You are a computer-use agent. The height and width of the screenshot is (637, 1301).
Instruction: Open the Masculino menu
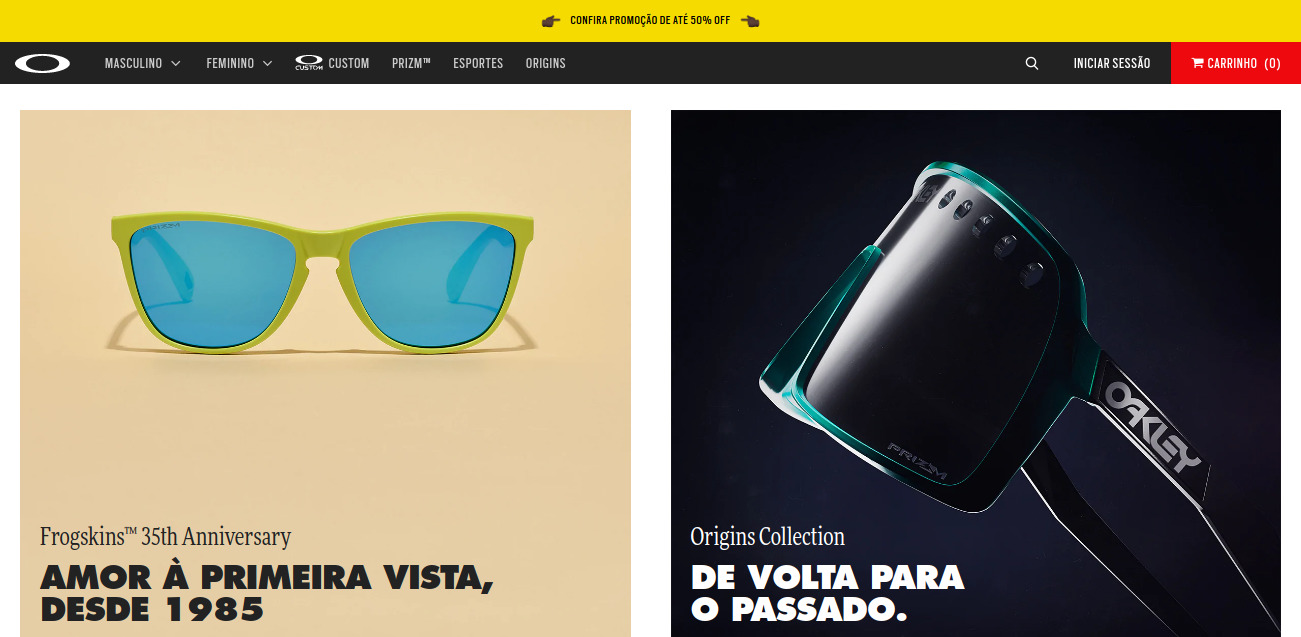133,63
